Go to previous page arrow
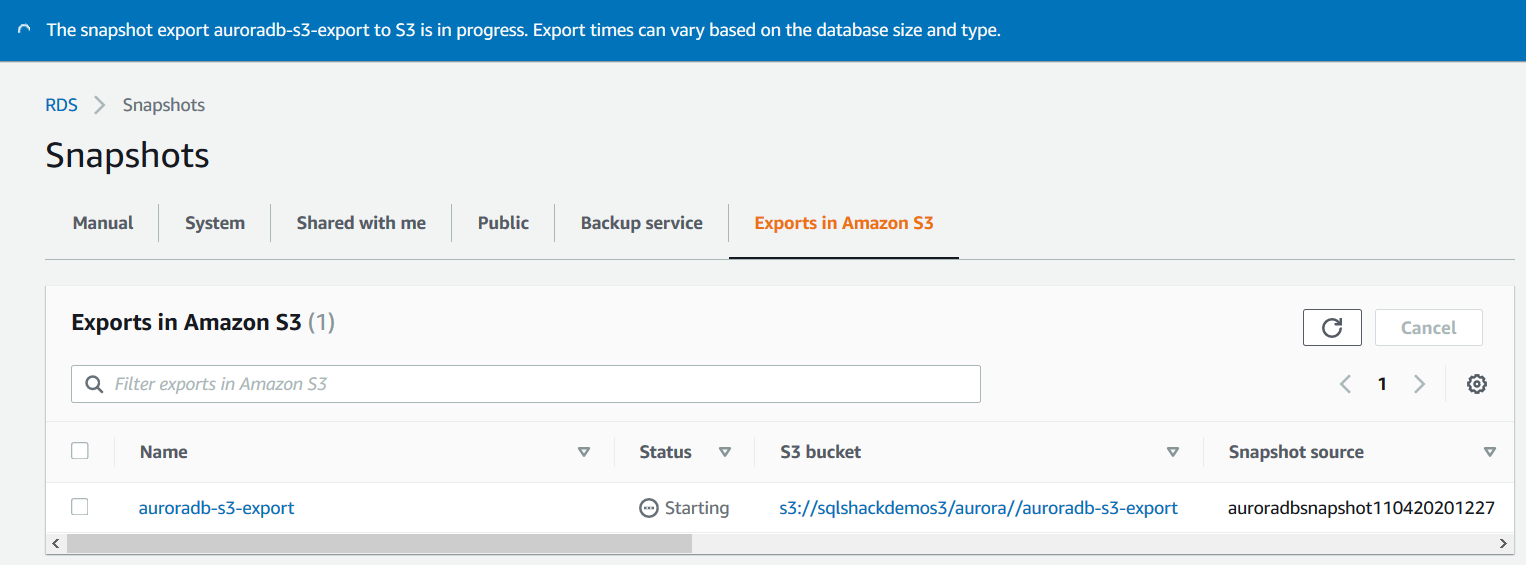Screen dimensions: 1526x565 click(1346, 384)
